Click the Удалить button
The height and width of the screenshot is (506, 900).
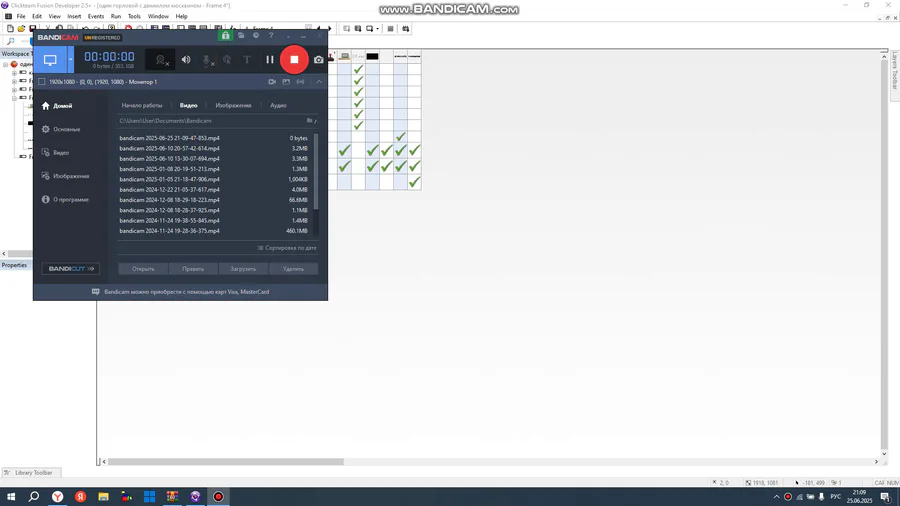[293, 268]
